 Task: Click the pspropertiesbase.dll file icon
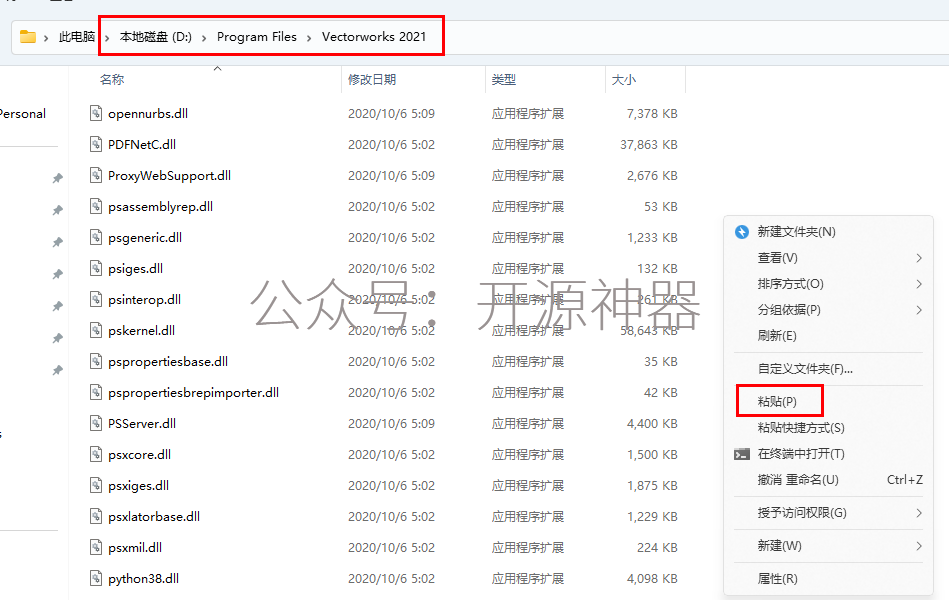click(96, 361)
